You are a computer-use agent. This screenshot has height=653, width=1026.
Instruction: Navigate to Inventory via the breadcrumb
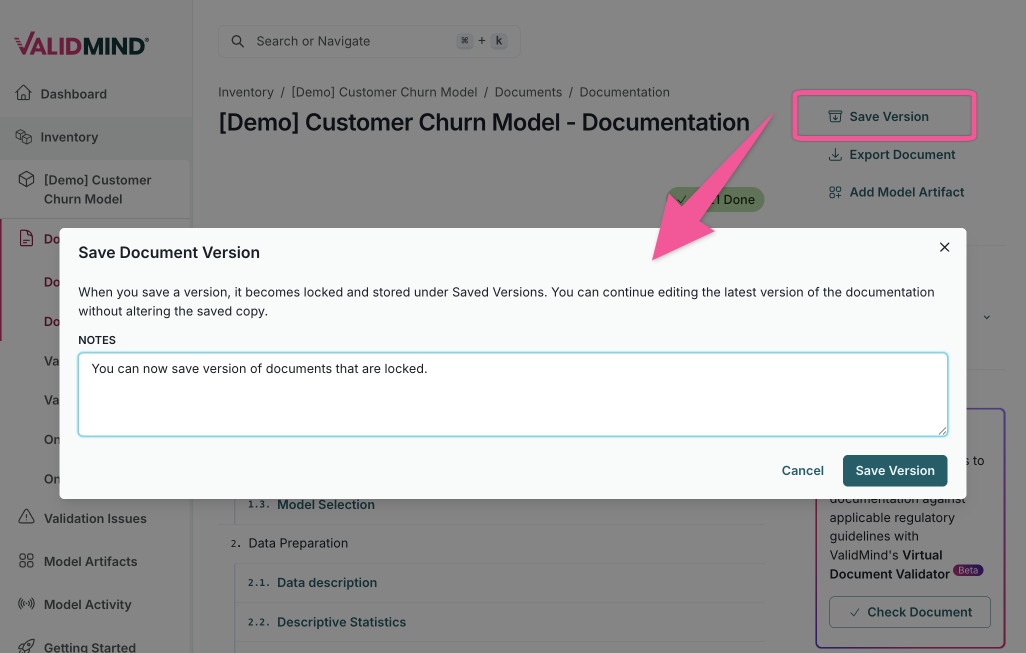point(246,91)
